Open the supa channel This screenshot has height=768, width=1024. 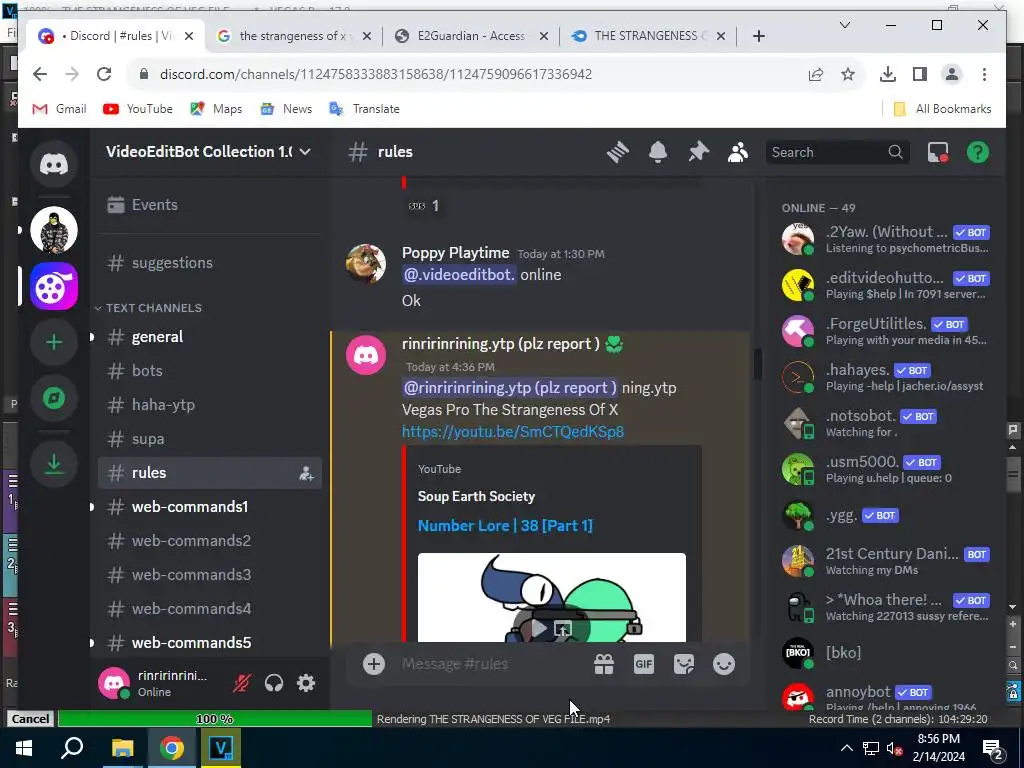pos(209,439)
